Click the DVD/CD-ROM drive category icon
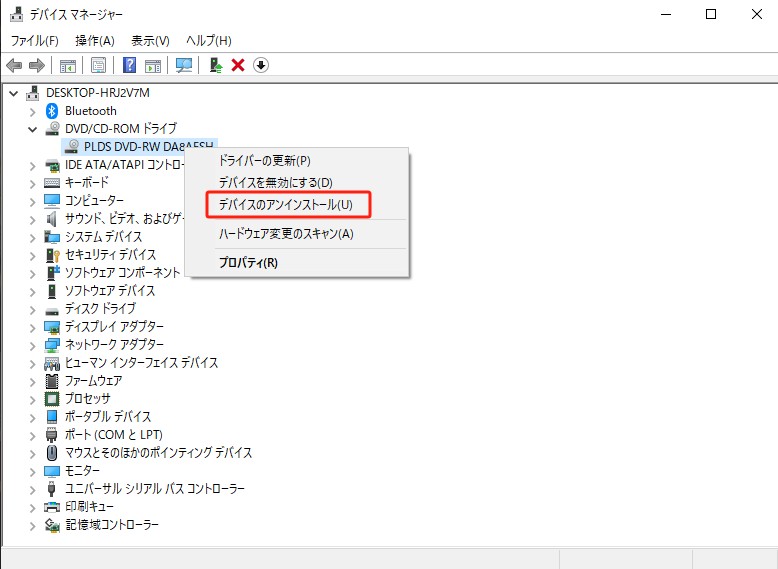778x569 pixels. pyautogui.click(x=52, y=128)
